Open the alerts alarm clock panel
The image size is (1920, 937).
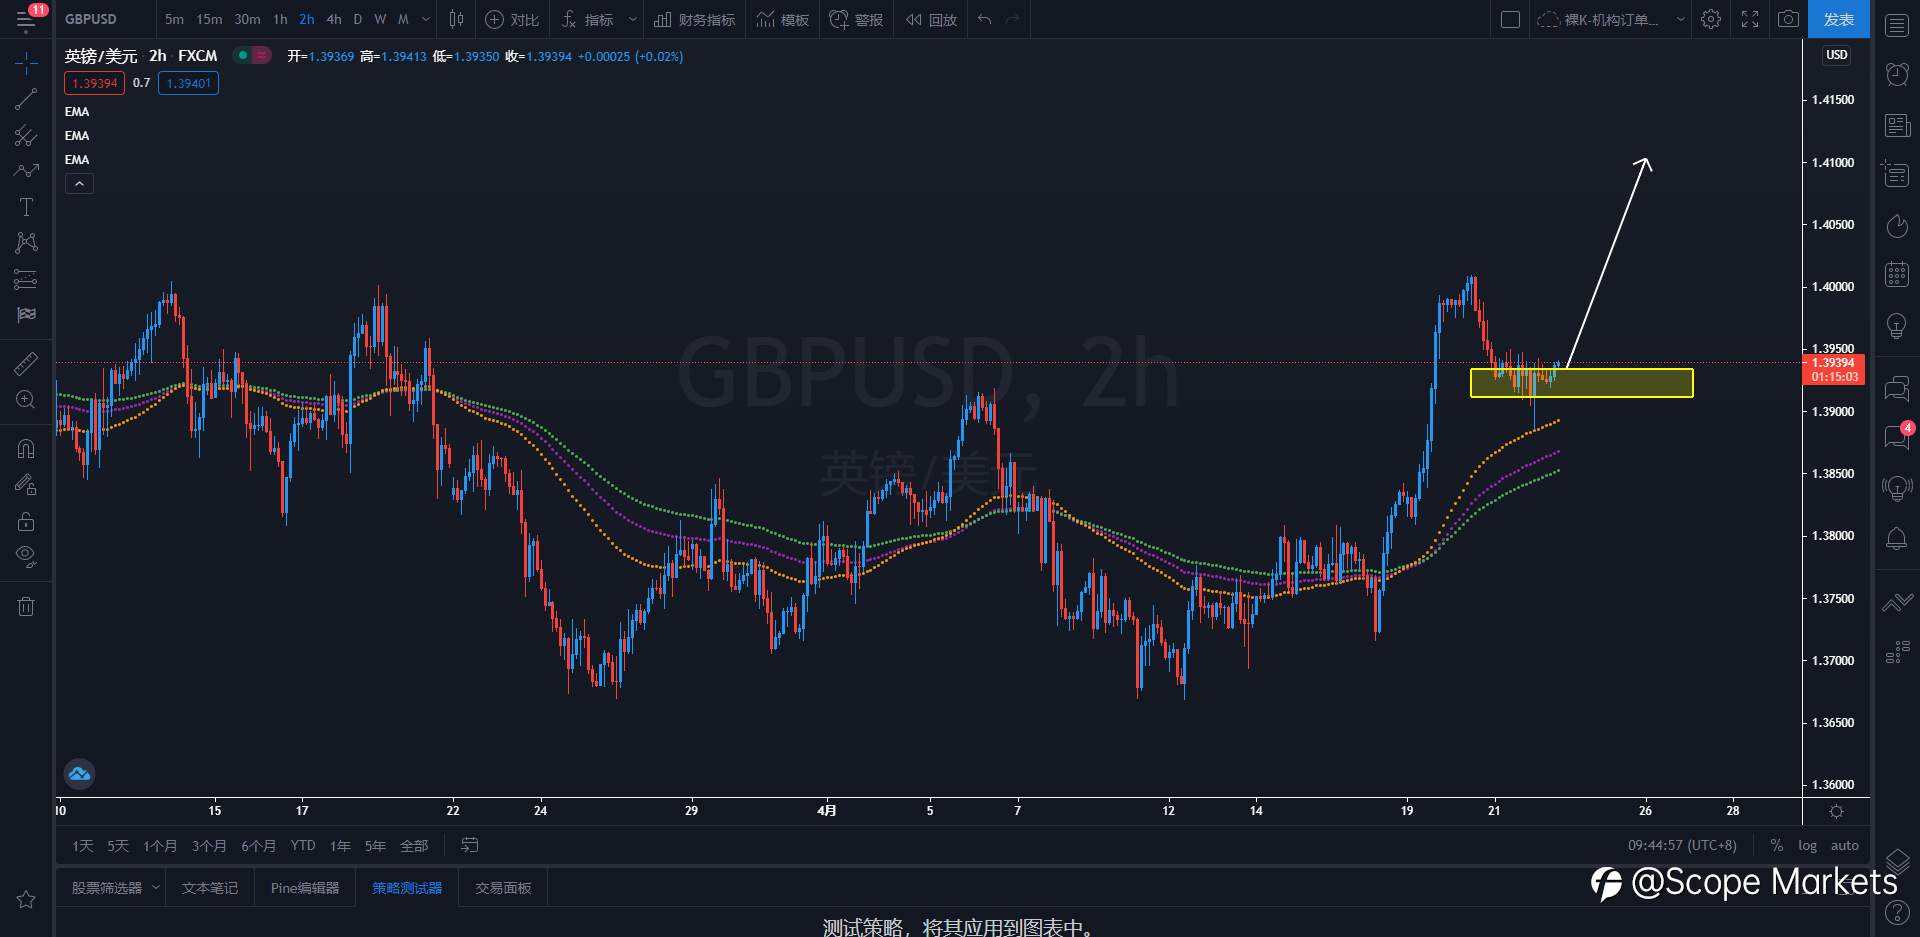[x=1897, y=74]
